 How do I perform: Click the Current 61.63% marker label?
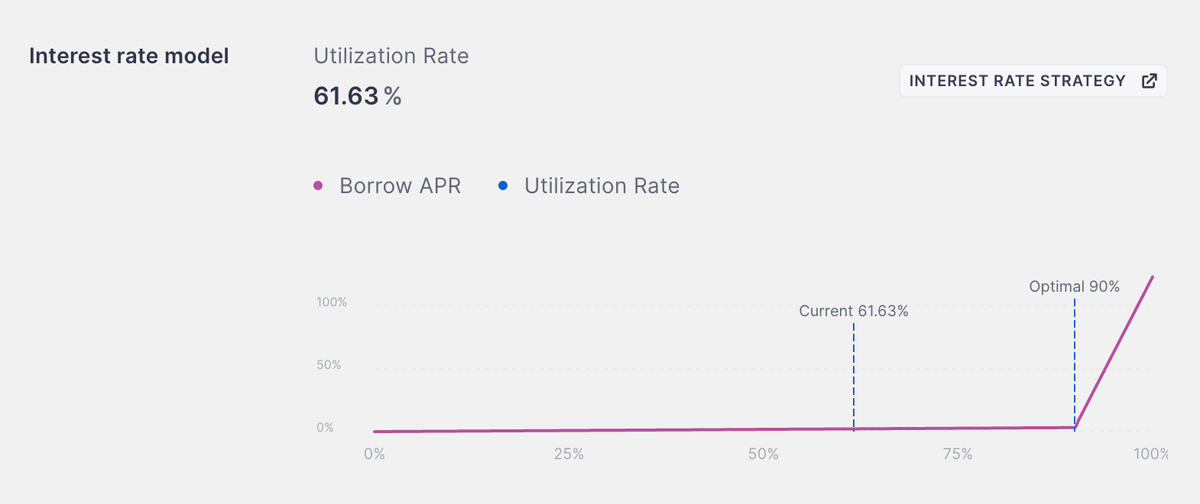(853, 311)
